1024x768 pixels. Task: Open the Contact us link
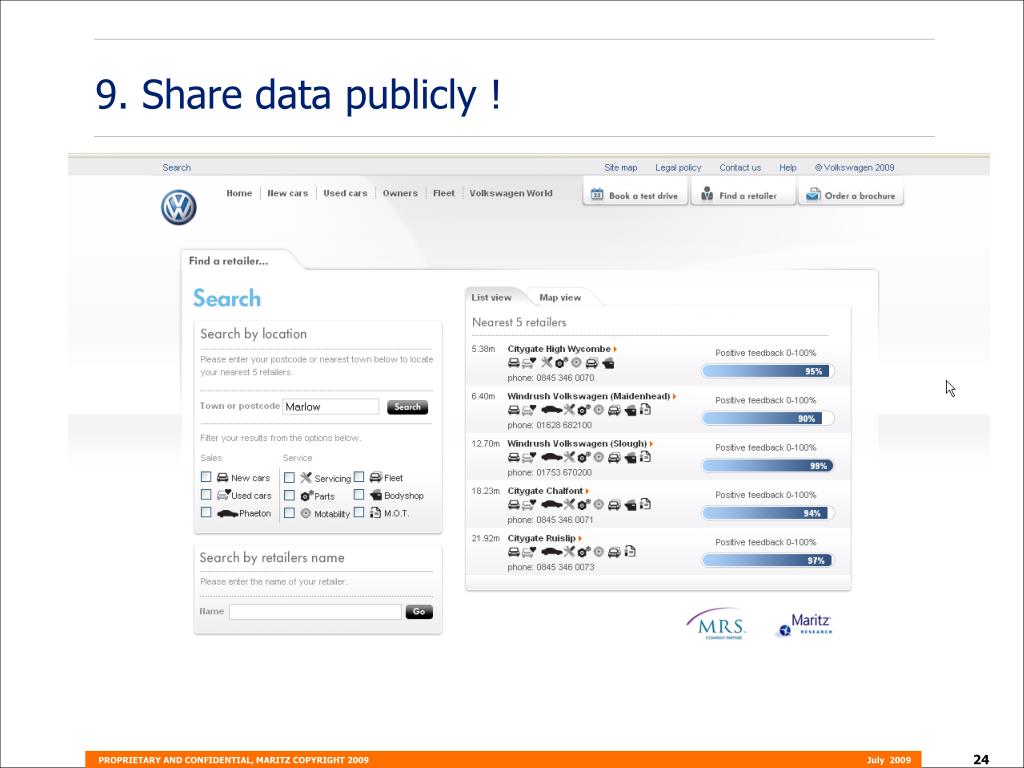[740, 168]
